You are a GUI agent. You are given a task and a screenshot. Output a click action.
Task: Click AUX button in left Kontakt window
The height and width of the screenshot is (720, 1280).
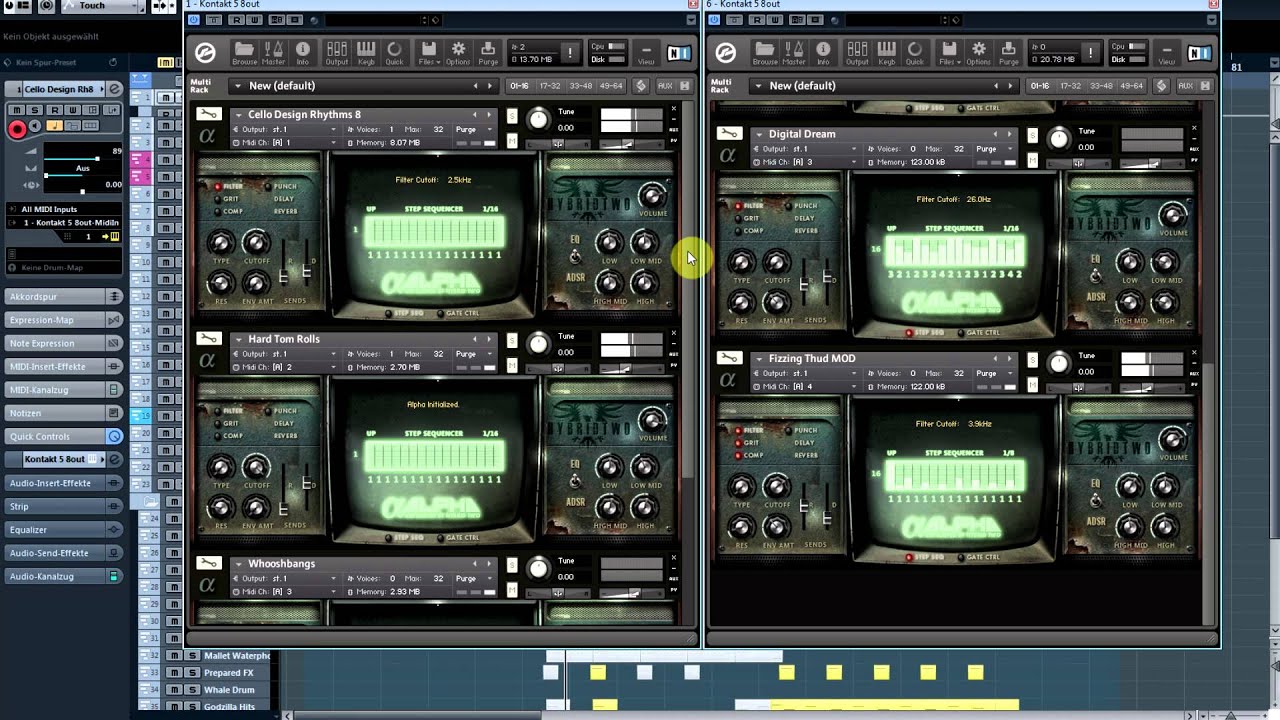pos(665,86)
